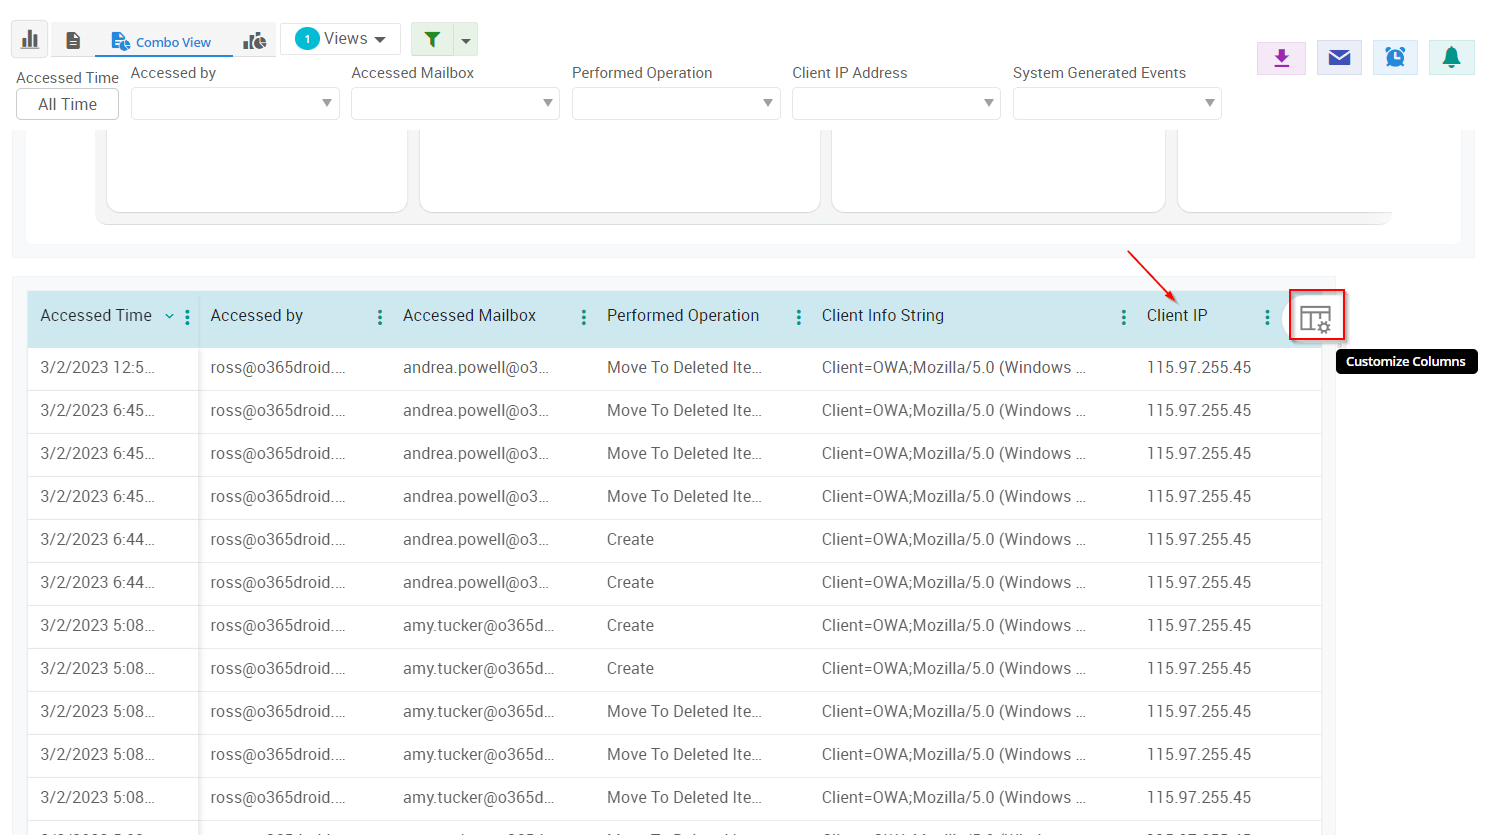Open alerts with the bell icon
Image resolution: width=1486 pixels, height=835 pixels.
(x=1451, y=57)
